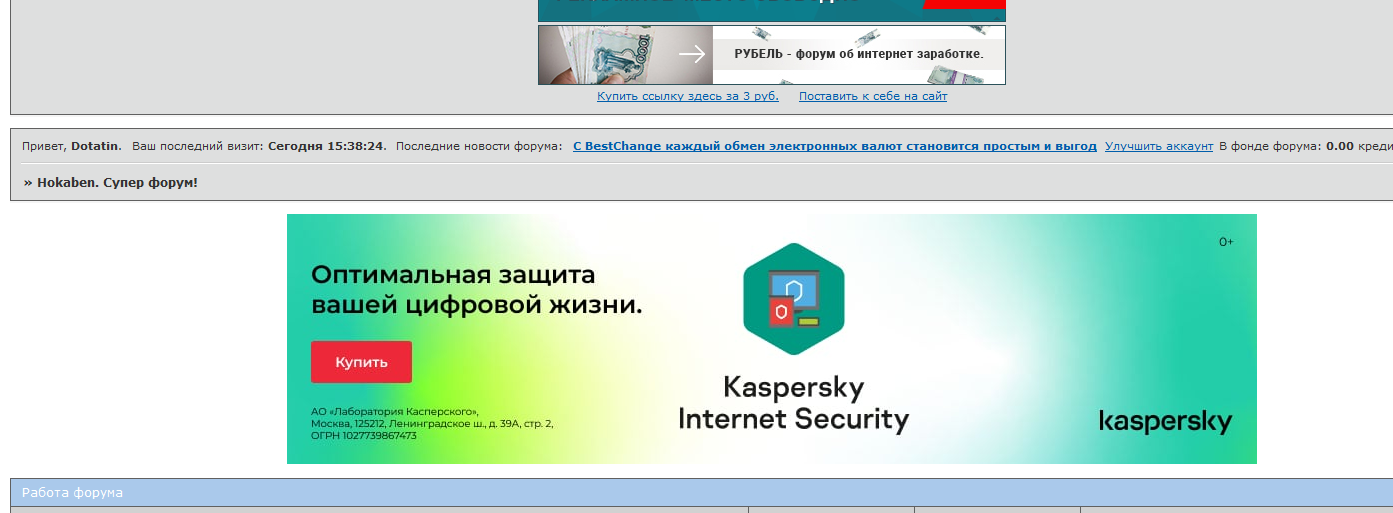This screenshot has height=513, width=1393.
Task: Click the 0+ age rating label
Action: pos(1226,242)
